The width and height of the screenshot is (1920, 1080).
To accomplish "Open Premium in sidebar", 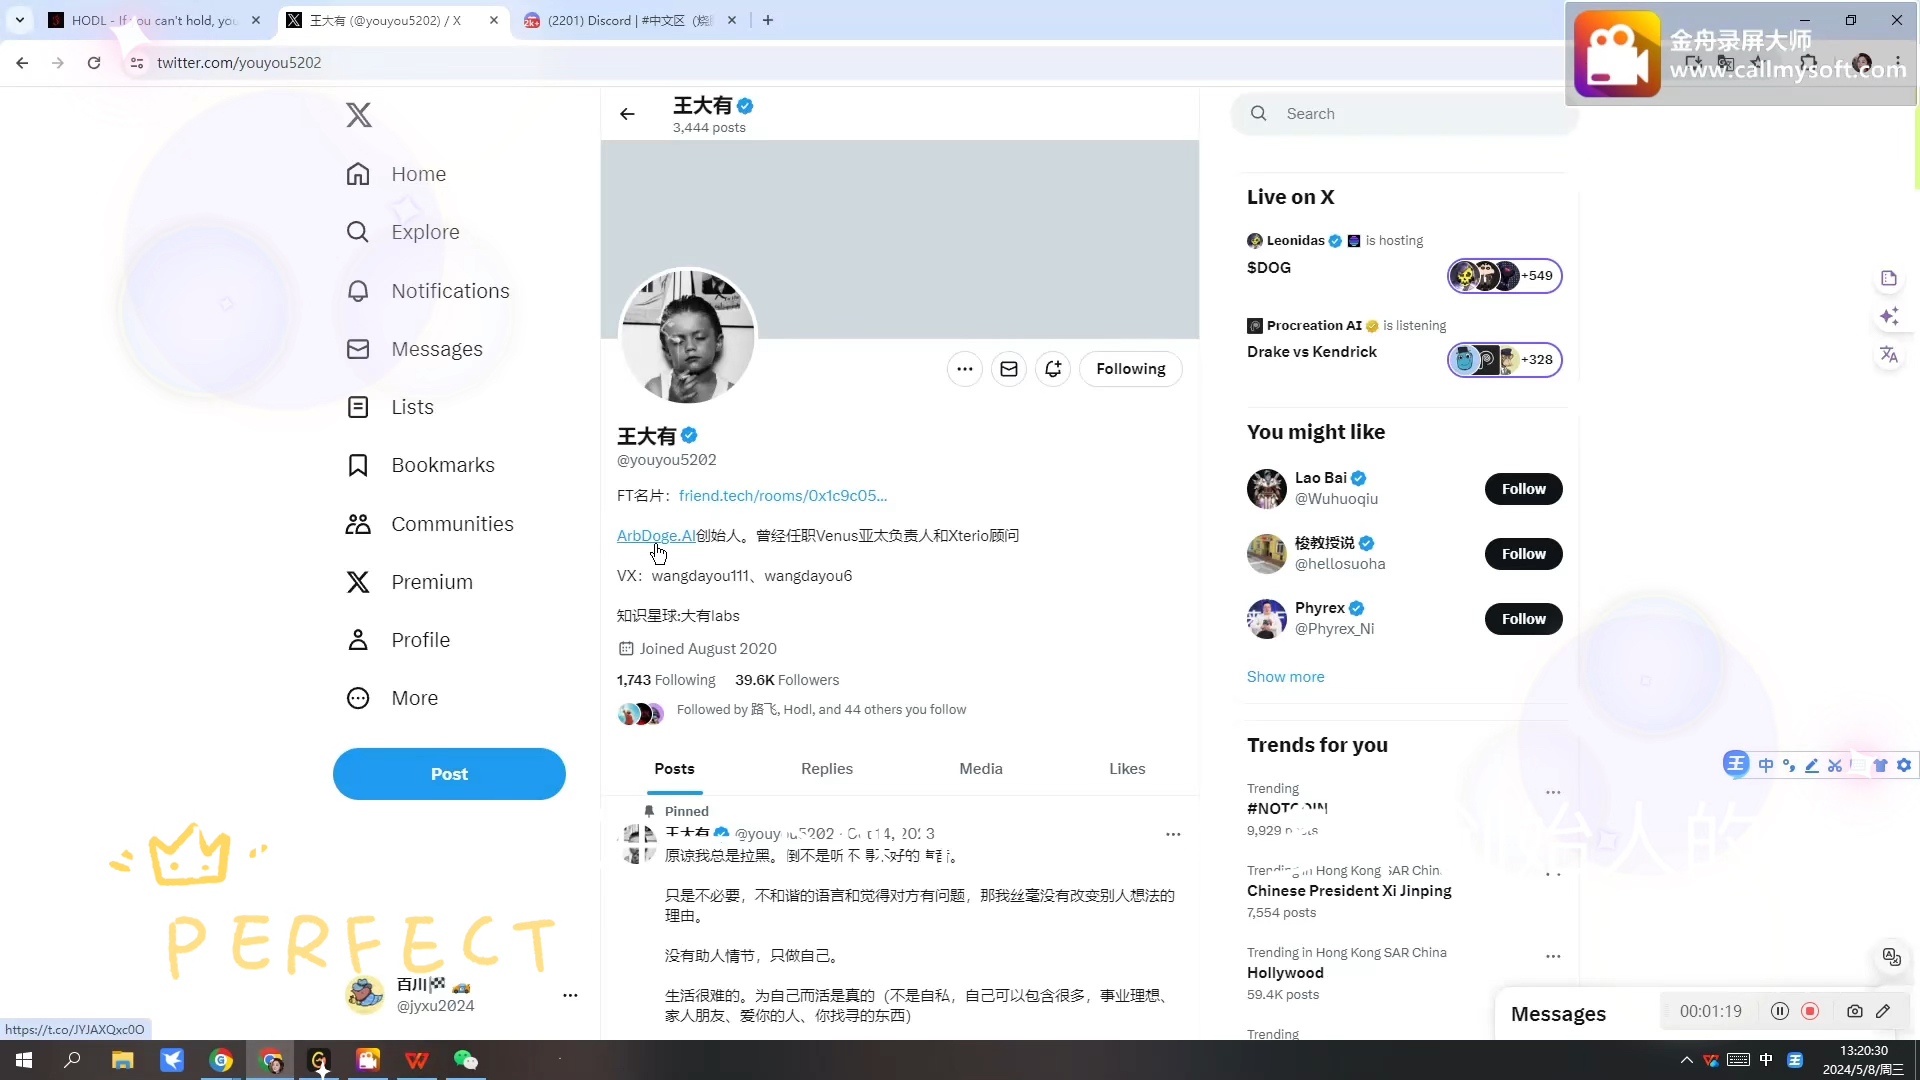I will (x=410, y=582).
